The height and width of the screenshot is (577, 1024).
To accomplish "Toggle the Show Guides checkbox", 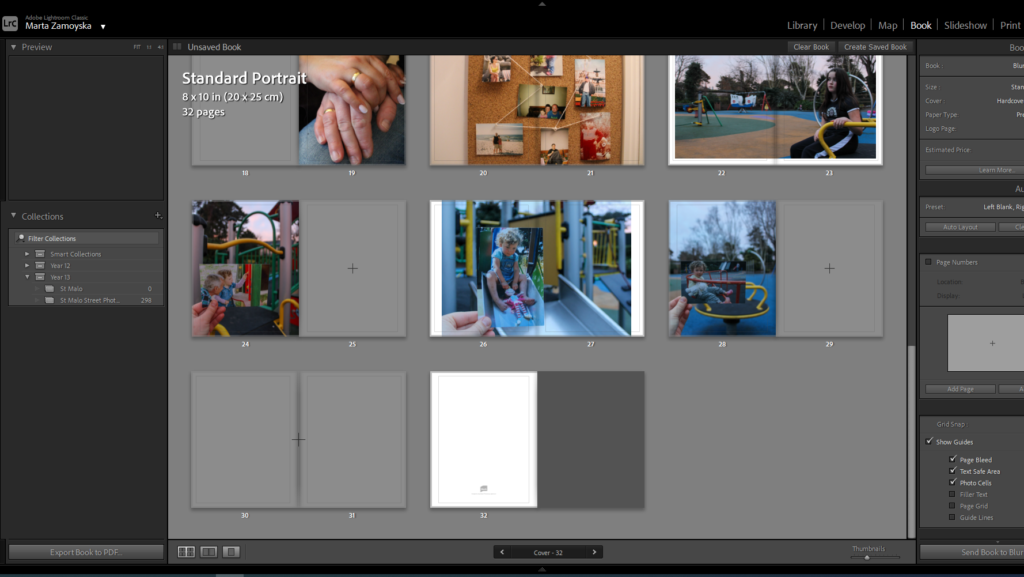I will [x=929, y=441].
